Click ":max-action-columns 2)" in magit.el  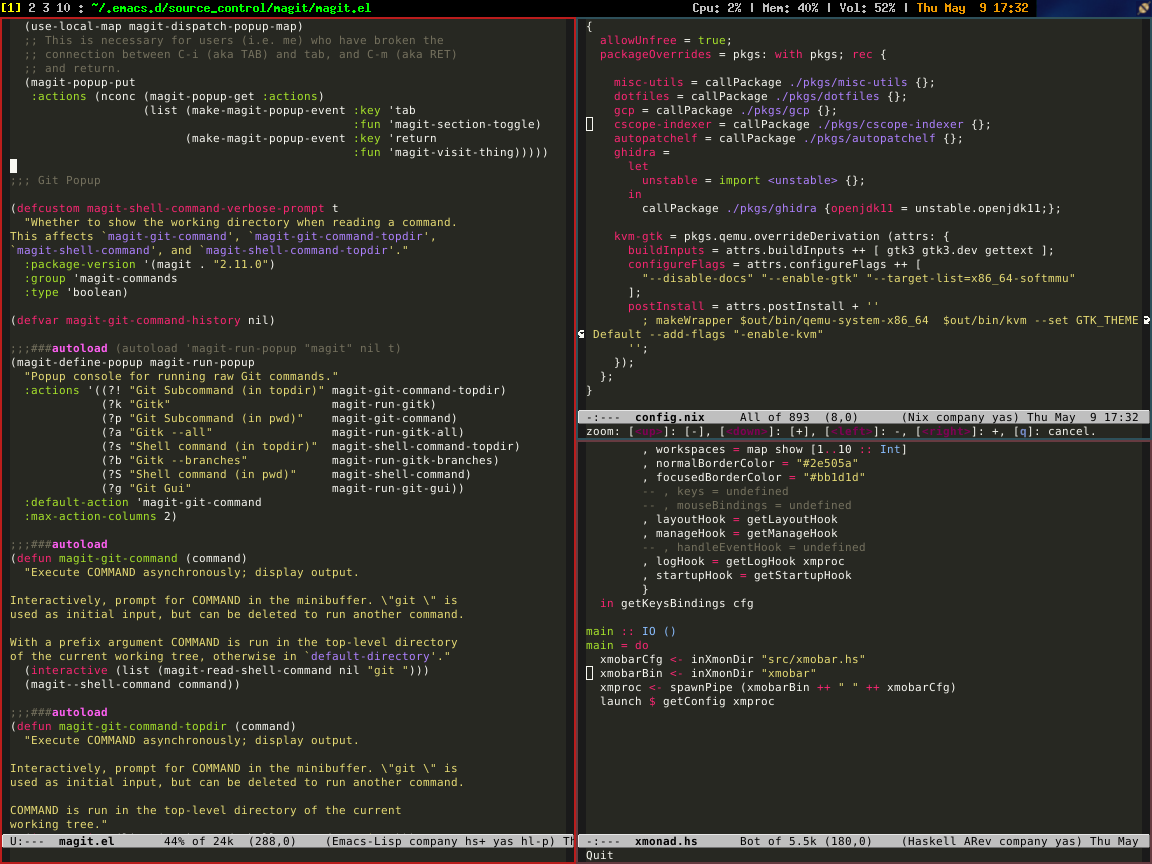click(101, 516)
